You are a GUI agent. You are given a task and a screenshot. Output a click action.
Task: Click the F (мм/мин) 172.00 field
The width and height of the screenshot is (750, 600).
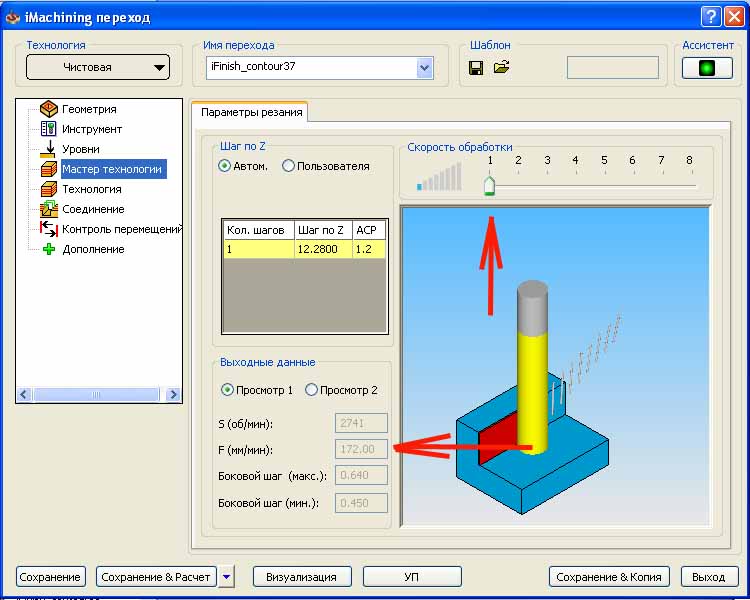pyautogui.click(x=361, y=449)
